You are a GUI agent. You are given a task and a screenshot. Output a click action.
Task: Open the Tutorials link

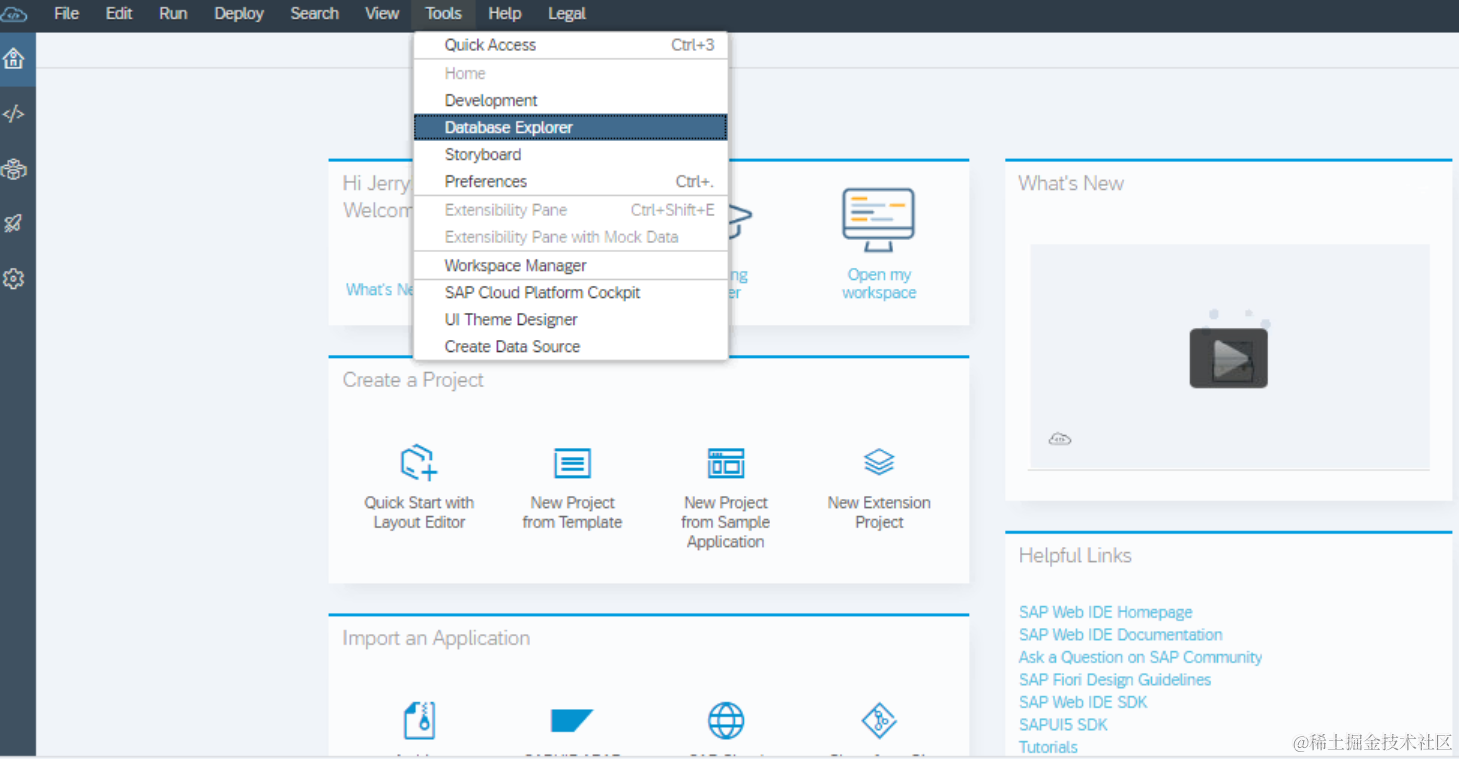click(1048, 747)
